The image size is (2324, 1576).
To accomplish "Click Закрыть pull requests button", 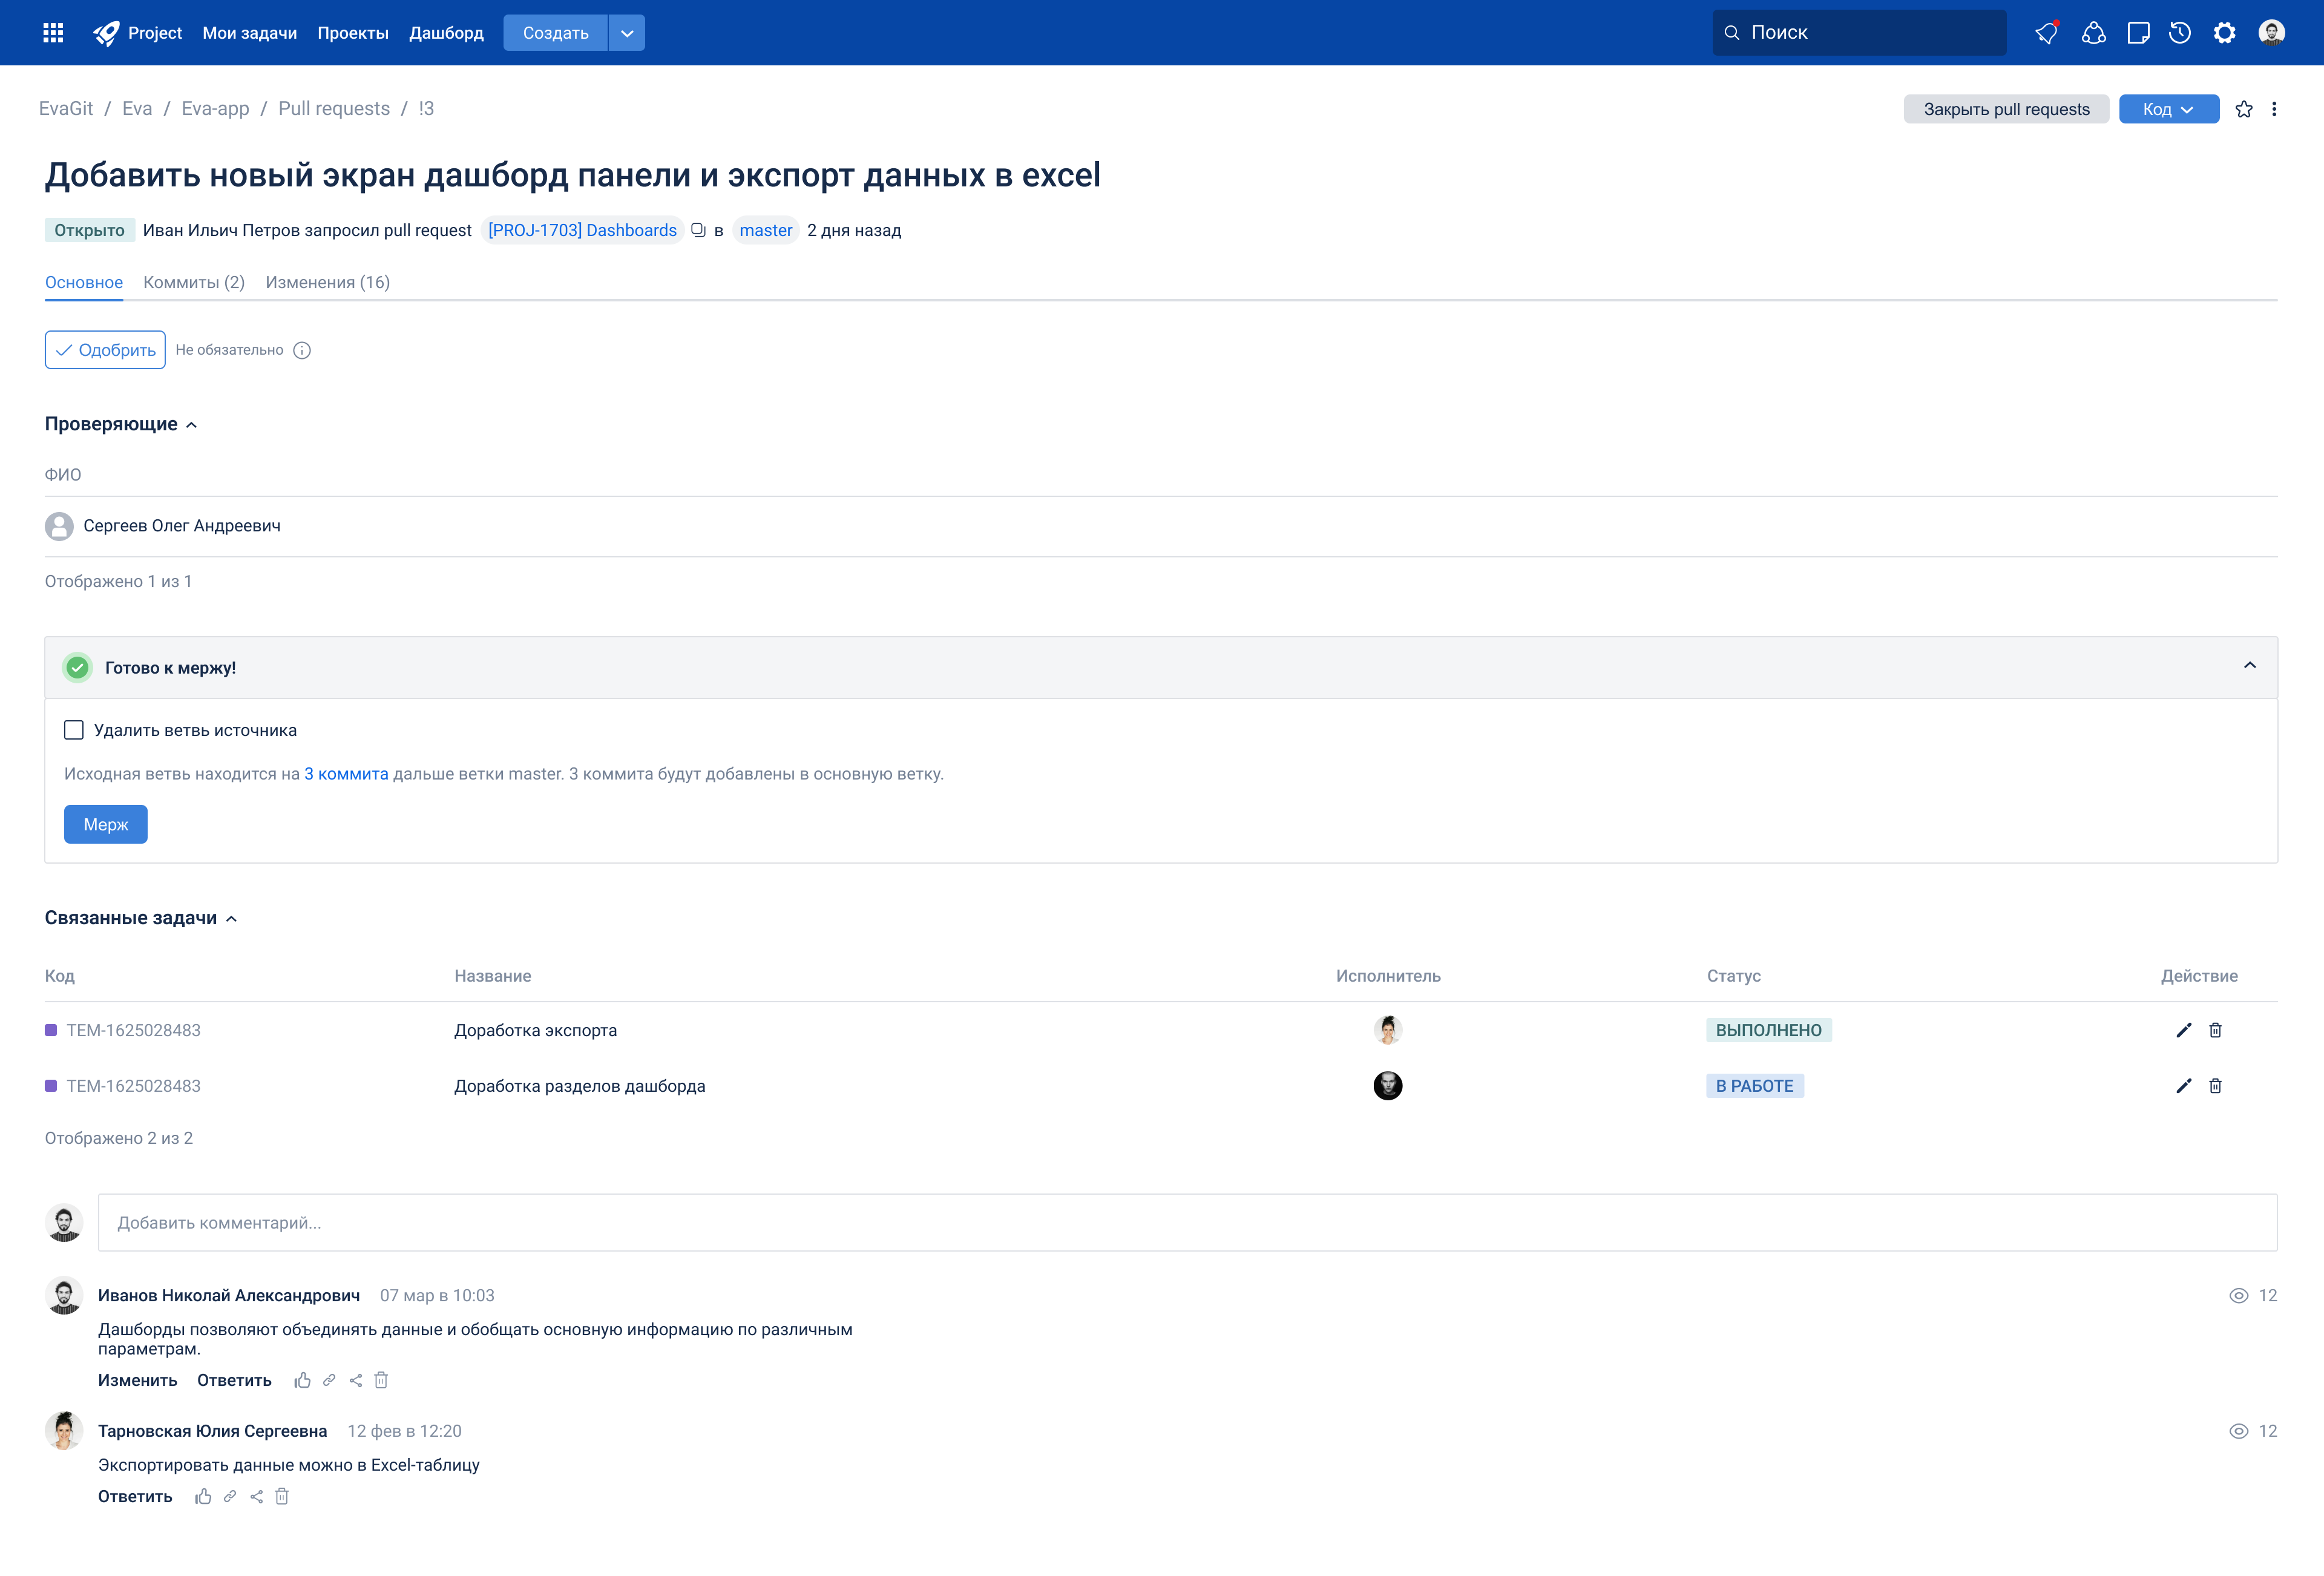I will coord(2006,109).
